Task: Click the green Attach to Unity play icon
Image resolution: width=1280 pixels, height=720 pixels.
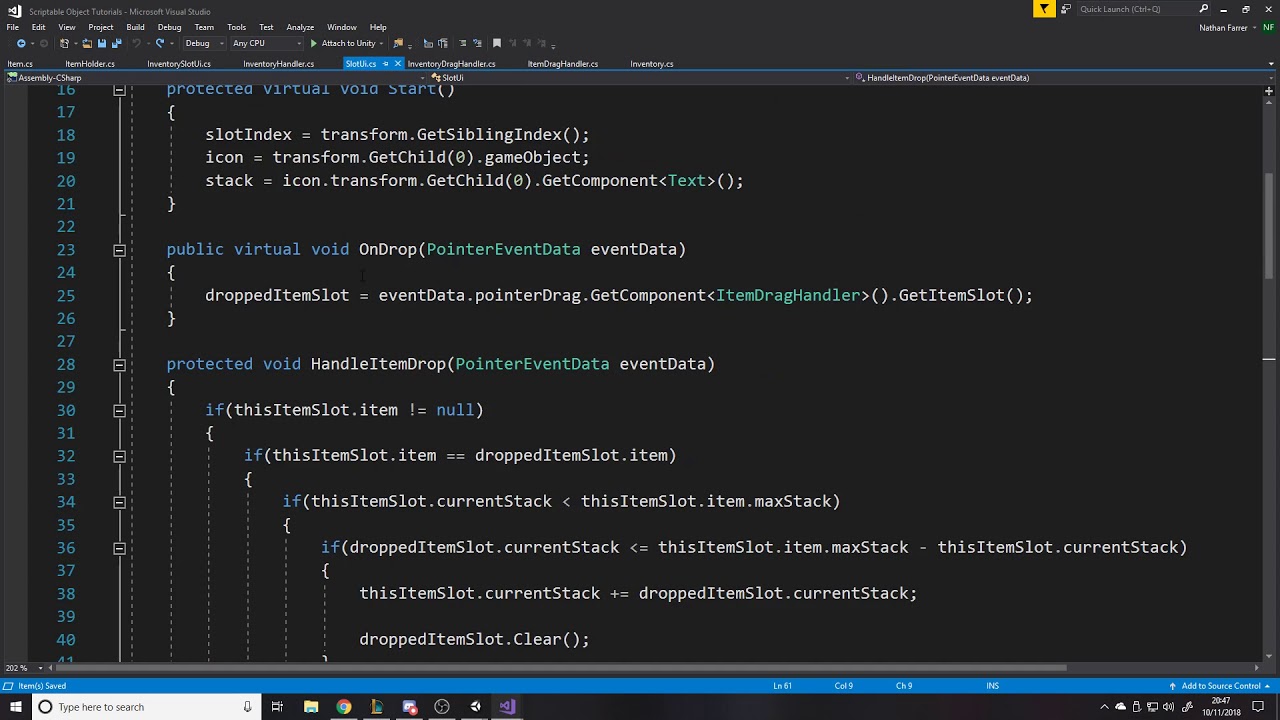Action: coord(313,43)
